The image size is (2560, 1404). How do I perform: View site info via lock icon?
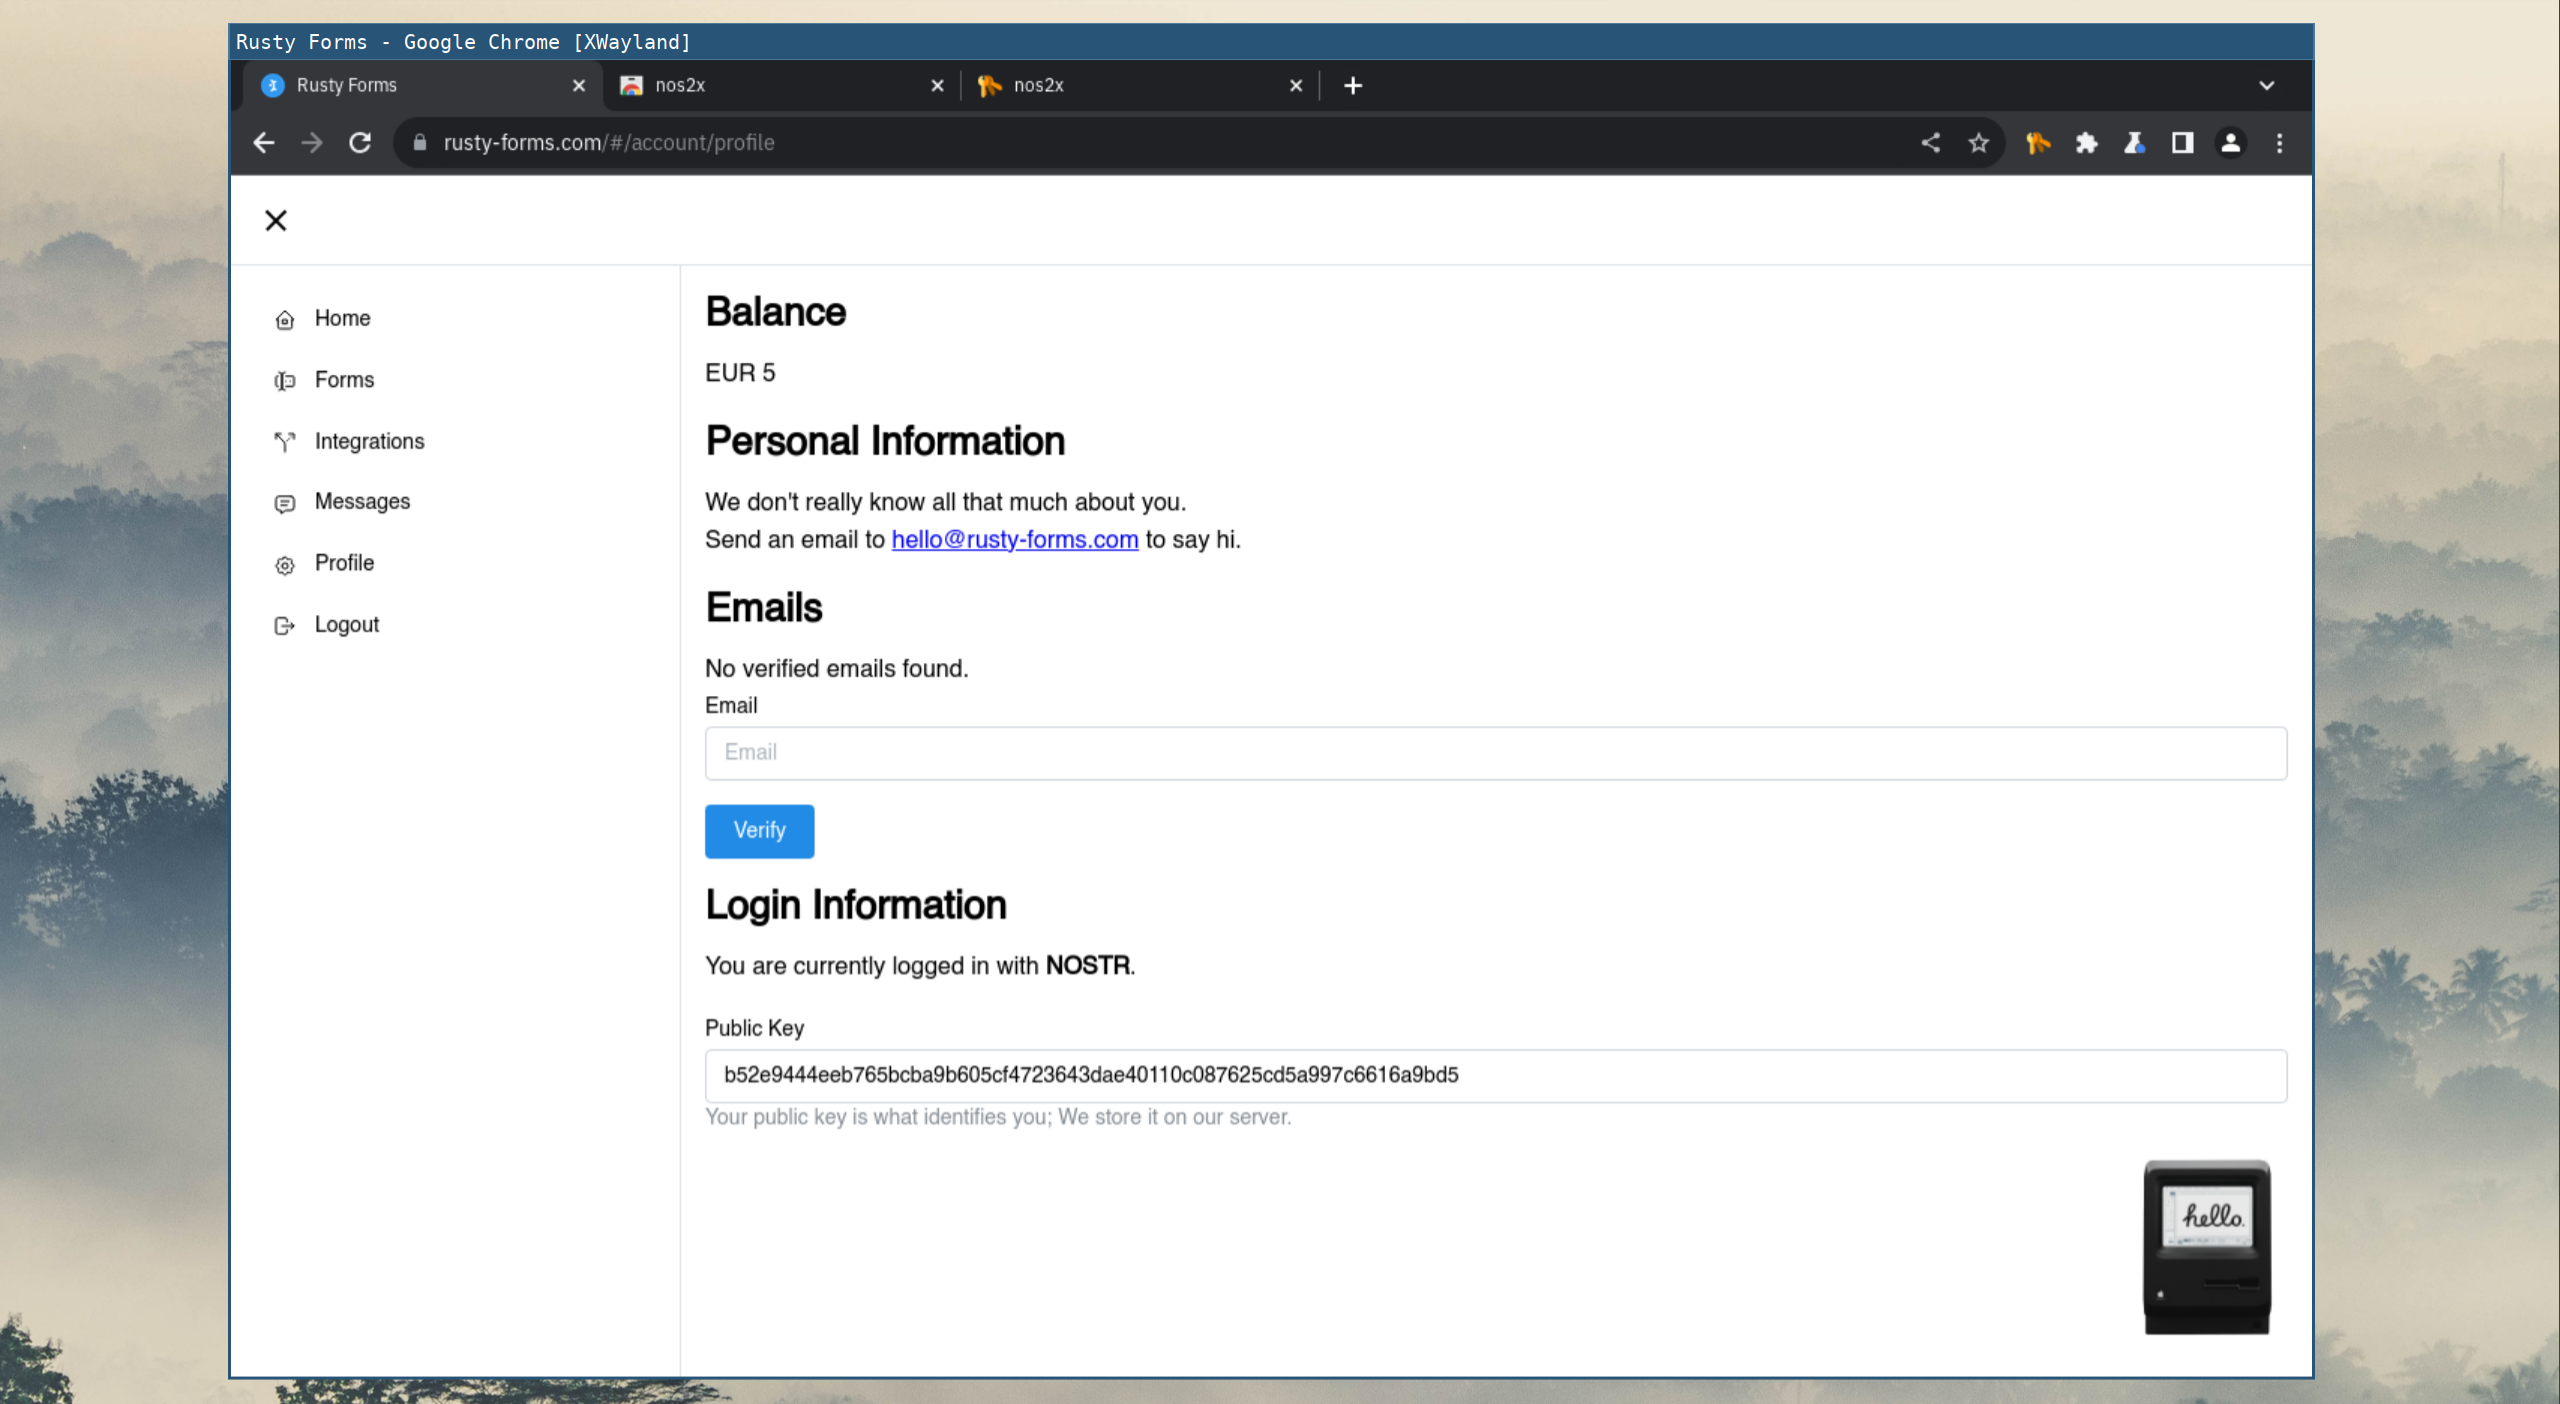click(x=420, y=143)
